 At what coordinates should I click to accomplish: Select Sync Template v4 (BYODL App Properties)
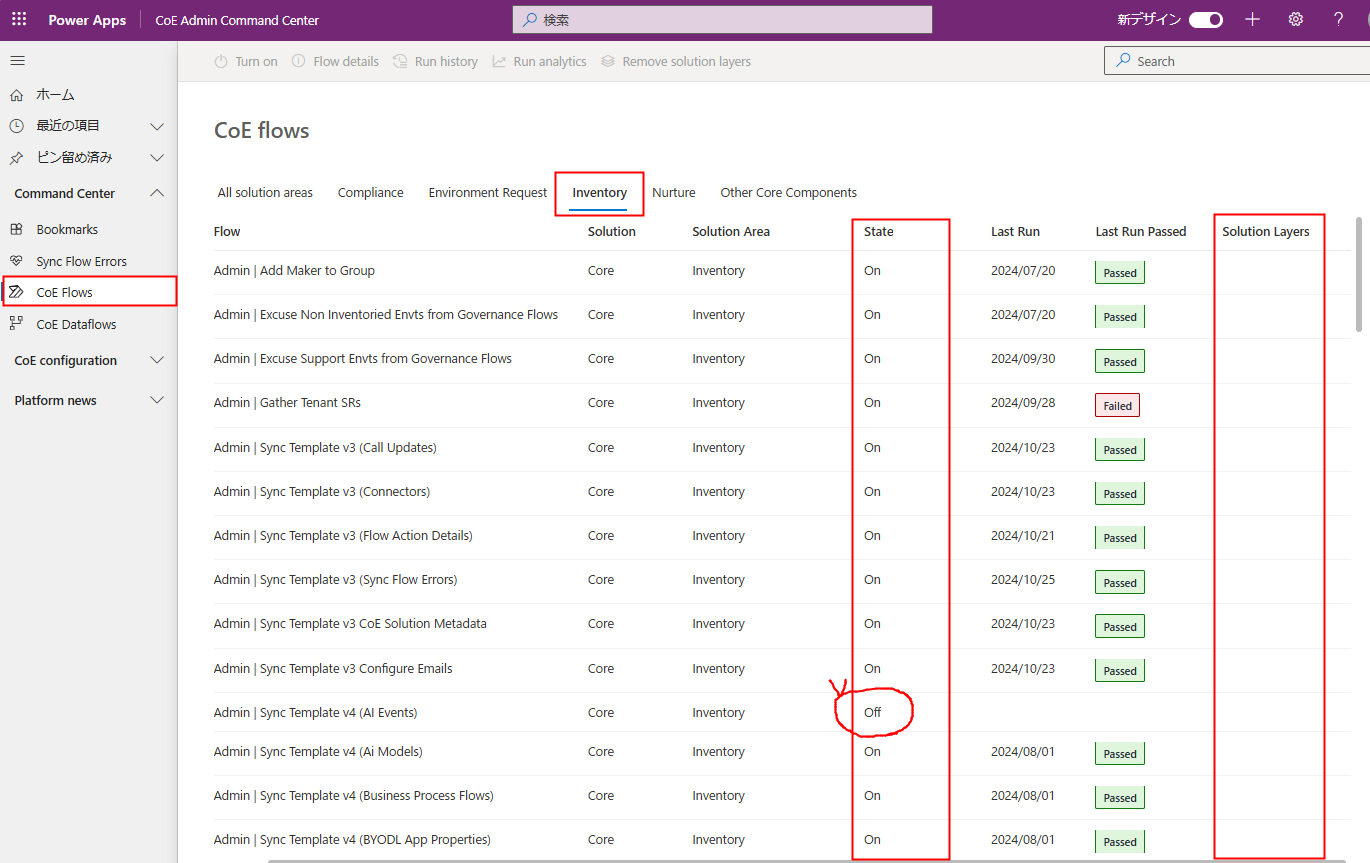(x=352, y=839)
